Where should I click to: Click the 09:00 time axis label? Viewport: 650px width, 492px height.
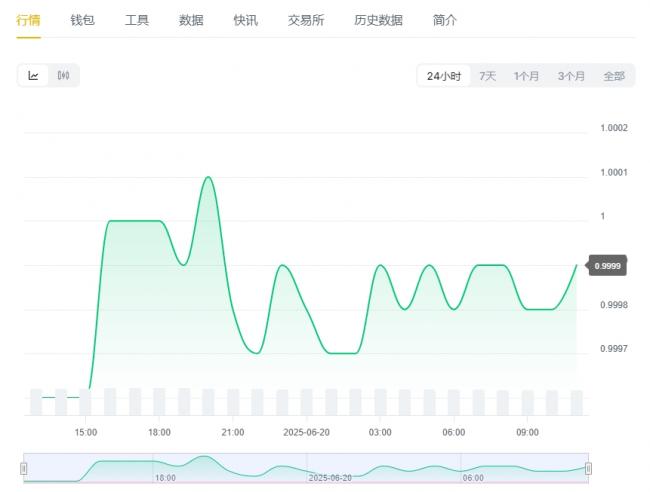click(527, 432)
